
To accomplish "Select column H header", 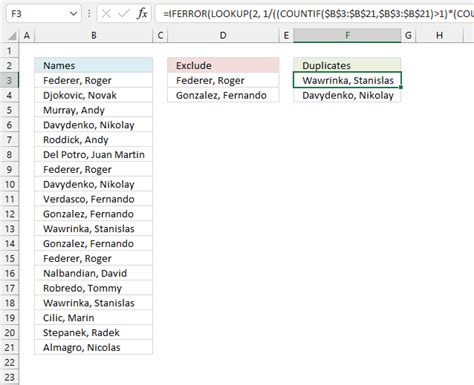I will (x=439, y=35).
